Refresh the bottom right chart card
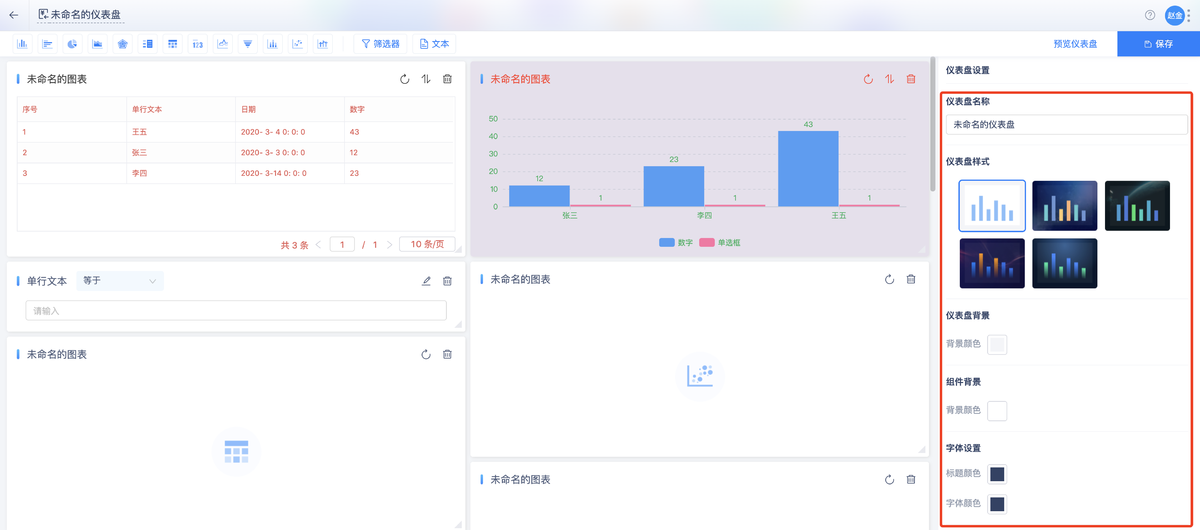The image size is (1200, 530). [x=889, y=480]
